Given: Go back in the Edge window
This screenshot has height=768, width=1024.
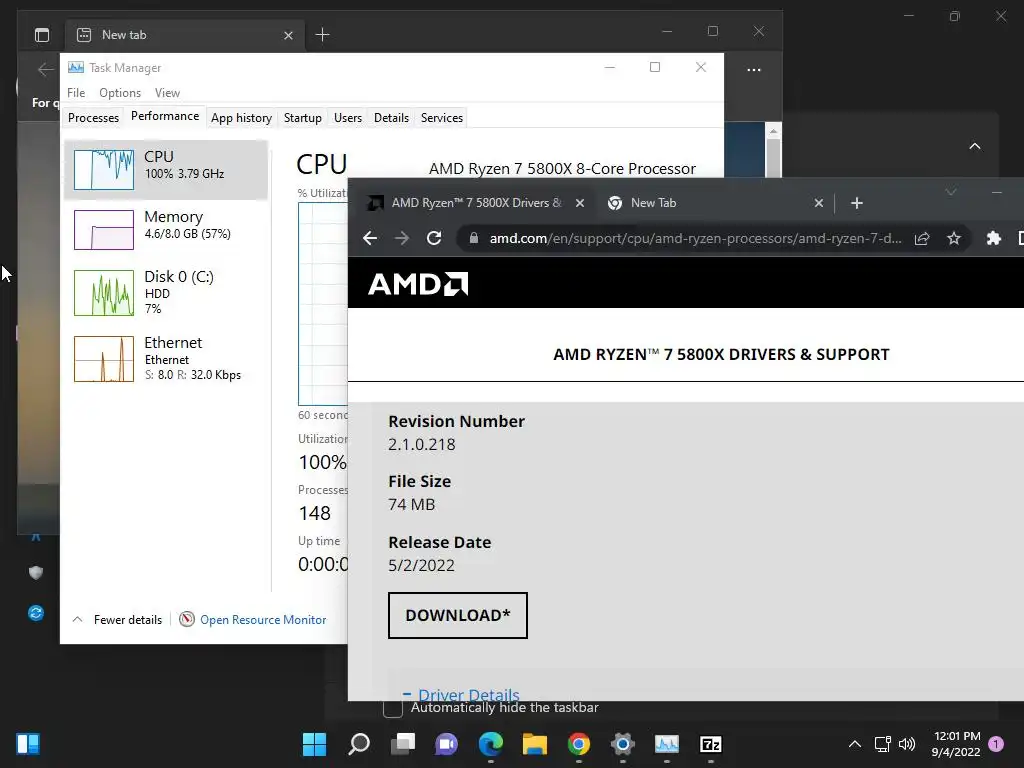Looking at the screenshot, I should pyautogui.click(x=45, y=69).
